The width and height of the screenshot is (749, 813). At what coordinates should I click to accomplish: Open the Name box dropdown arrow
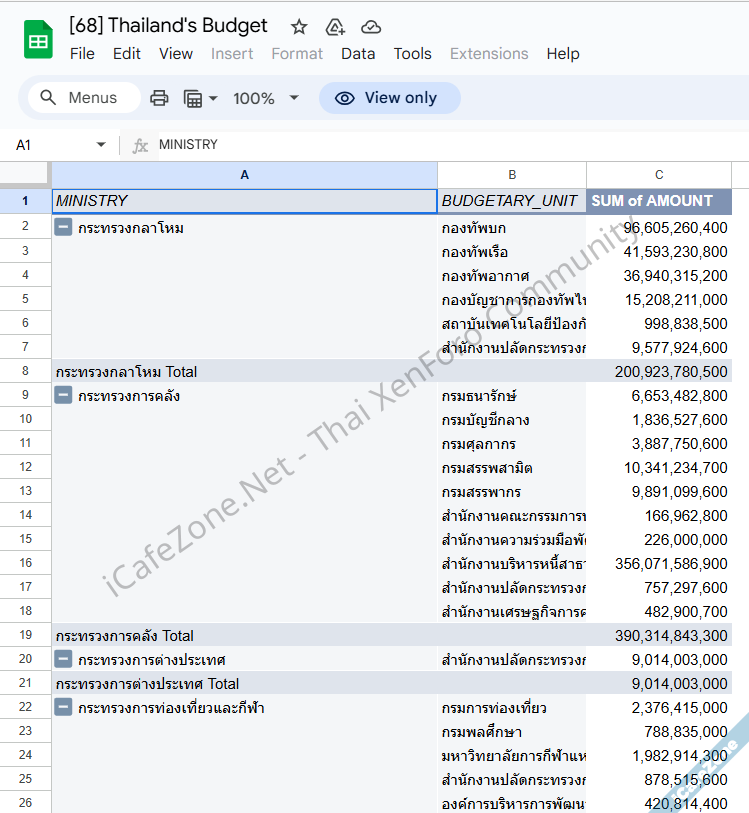[x=100, y=145]
